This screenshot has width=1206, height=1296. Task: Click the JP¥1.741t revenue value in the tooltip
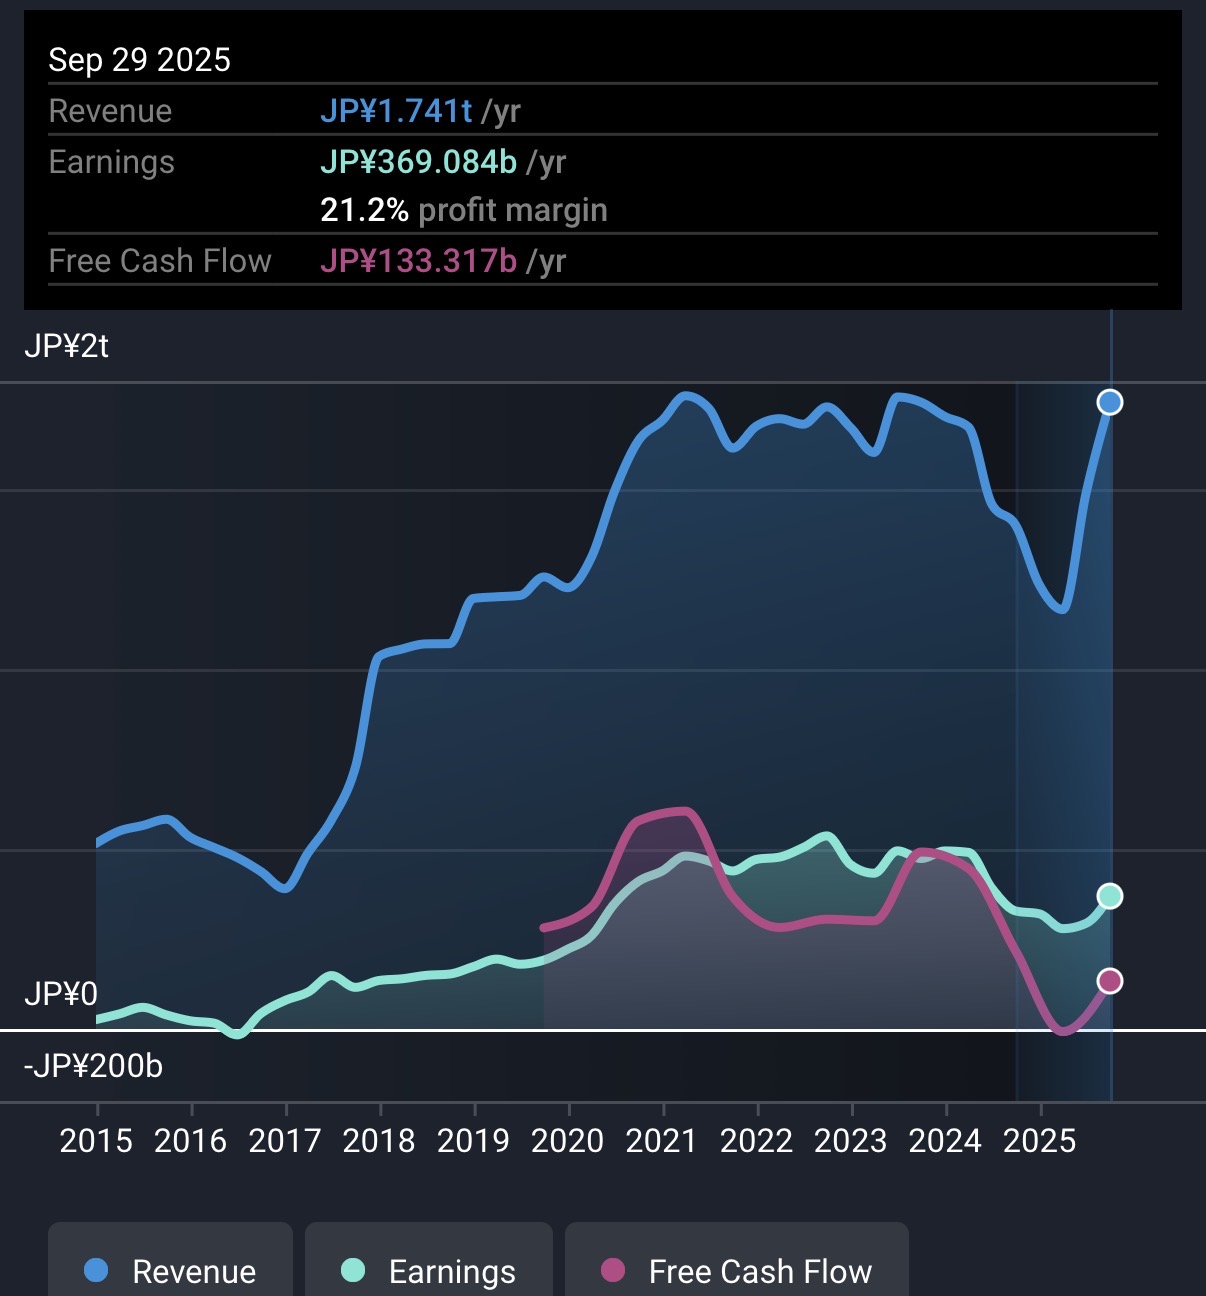coord(396,111)
